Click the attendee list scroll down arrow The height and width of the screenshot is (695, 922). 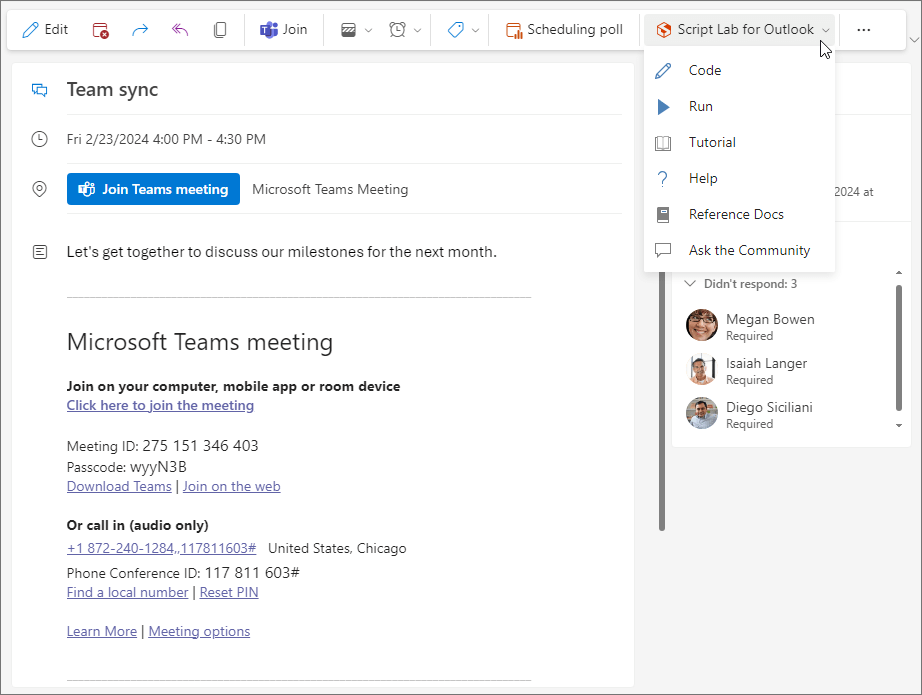[898, 425]
